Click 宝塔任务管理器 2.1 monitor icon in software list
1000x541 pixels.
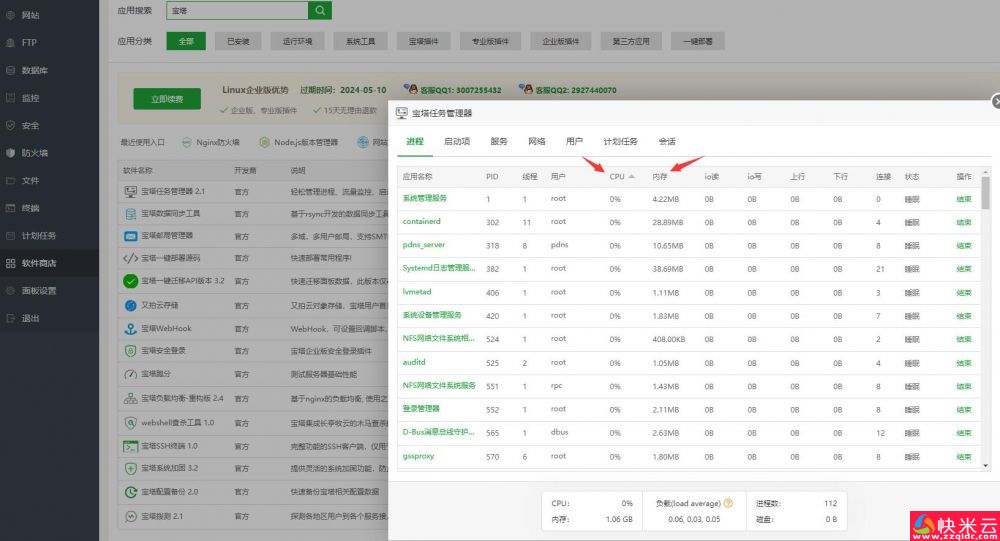coord(131,191)
